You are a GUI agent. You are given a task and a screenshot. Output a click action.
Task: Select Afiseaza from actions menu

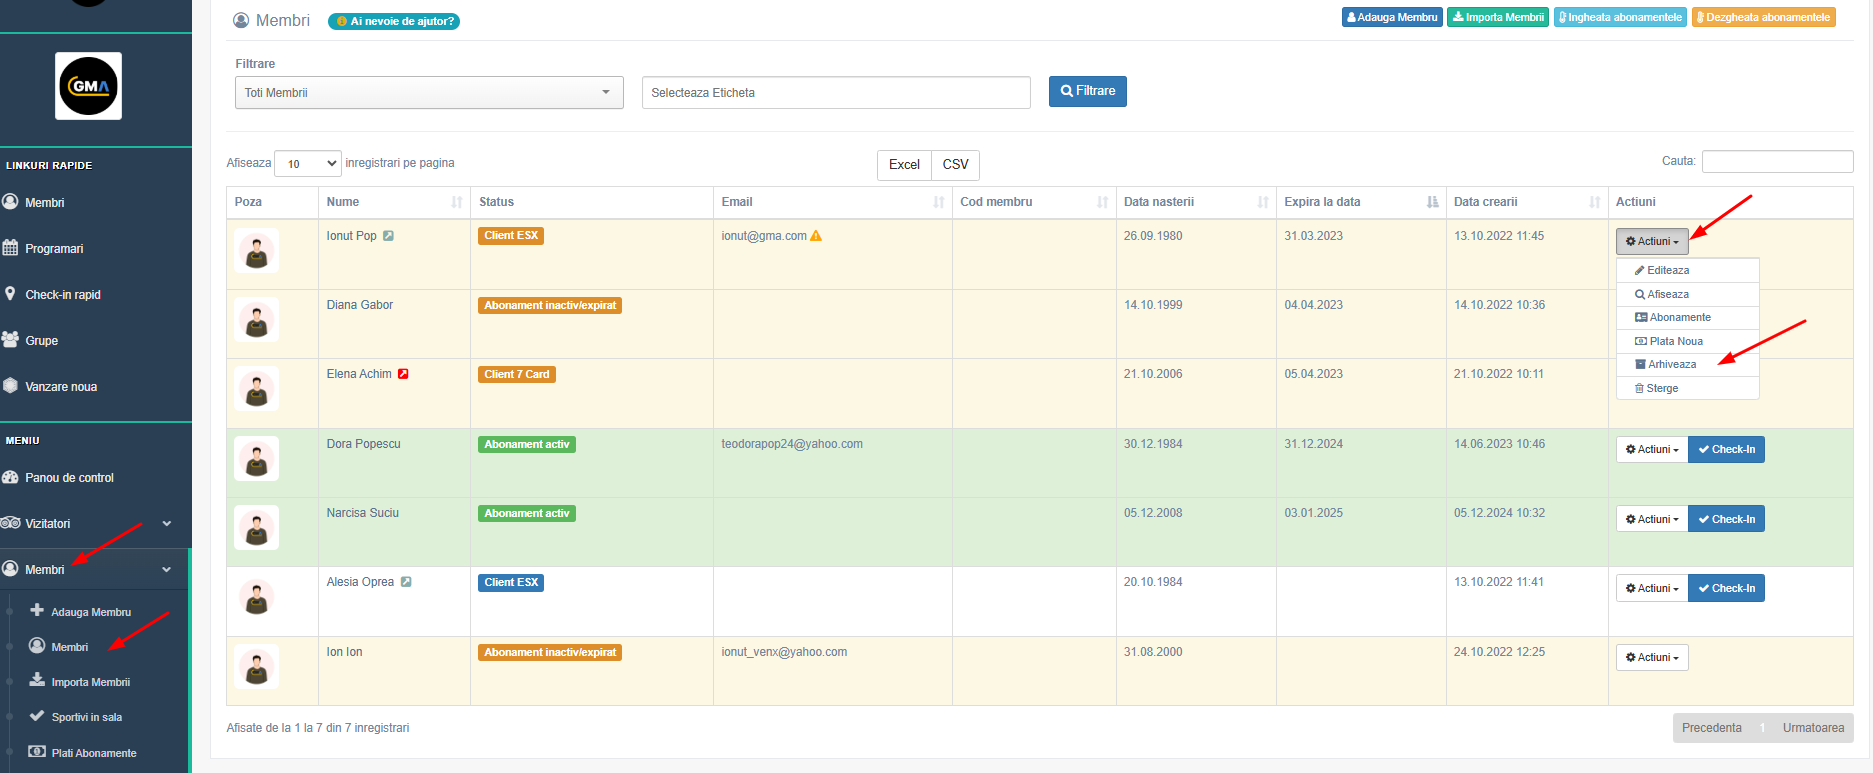click(x=1687, y=294)
